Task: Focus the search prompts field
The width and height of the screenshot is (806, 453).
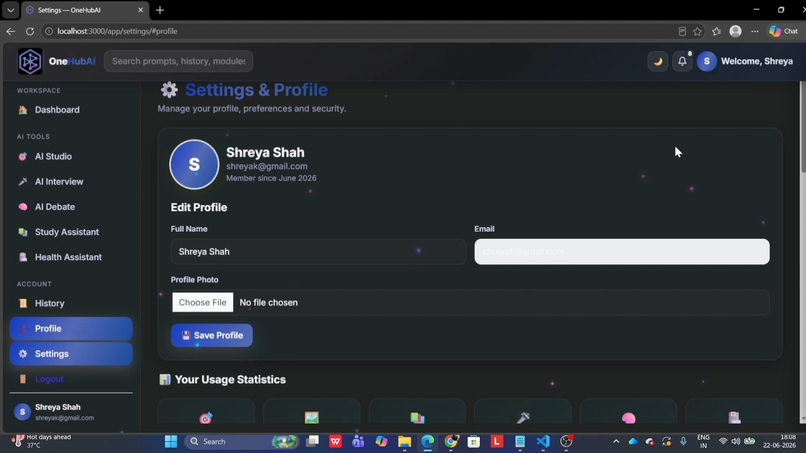Action: pyautogui.click(x=178, y=61)
